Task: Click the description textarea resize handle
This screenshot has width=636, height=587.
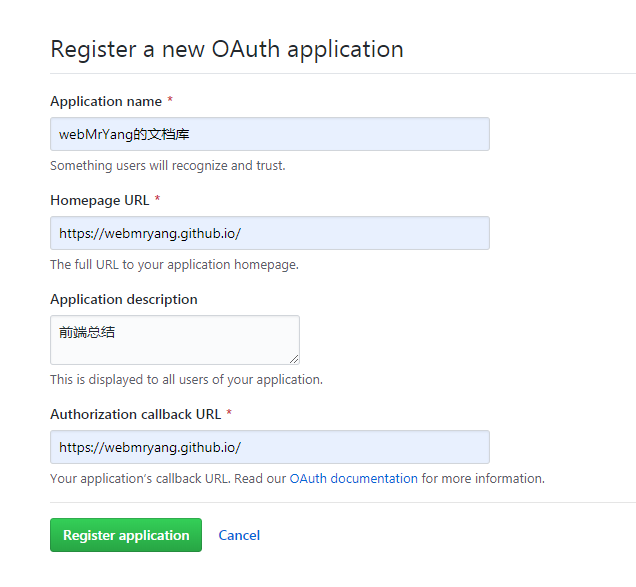Action: (x=294, y=359)
